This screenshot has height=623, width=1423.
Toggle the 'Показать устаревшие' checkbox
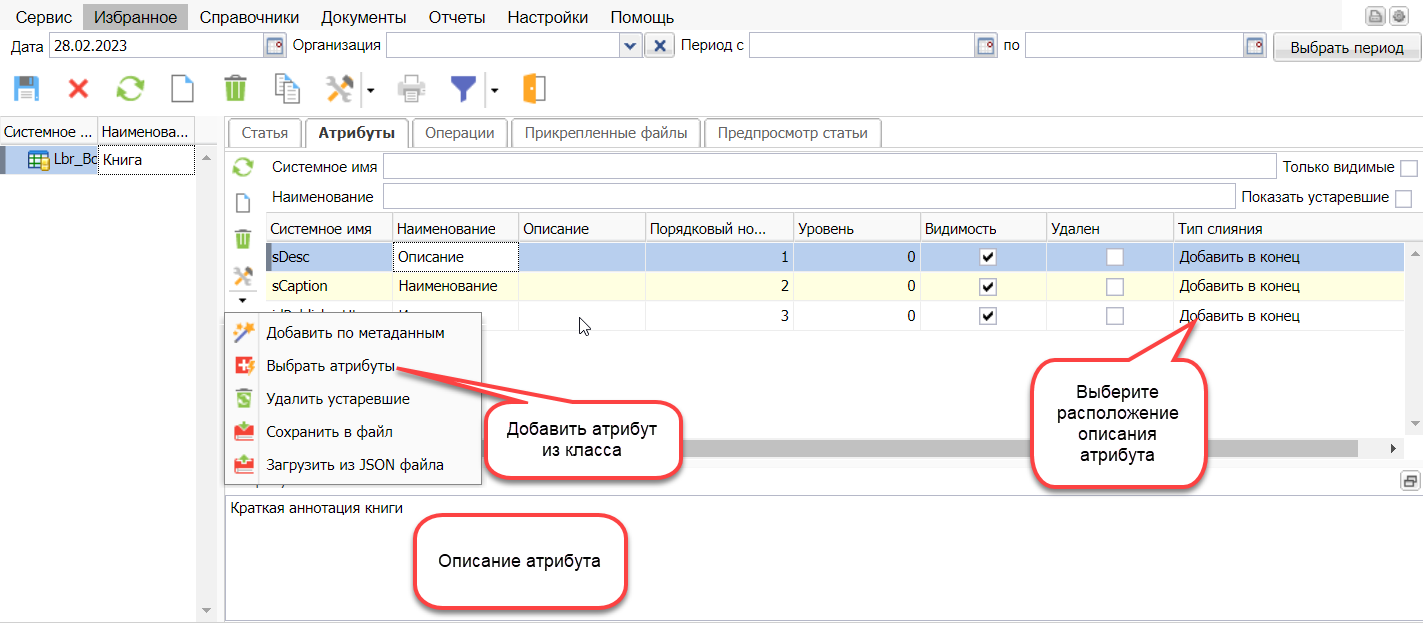point(1403,198)
